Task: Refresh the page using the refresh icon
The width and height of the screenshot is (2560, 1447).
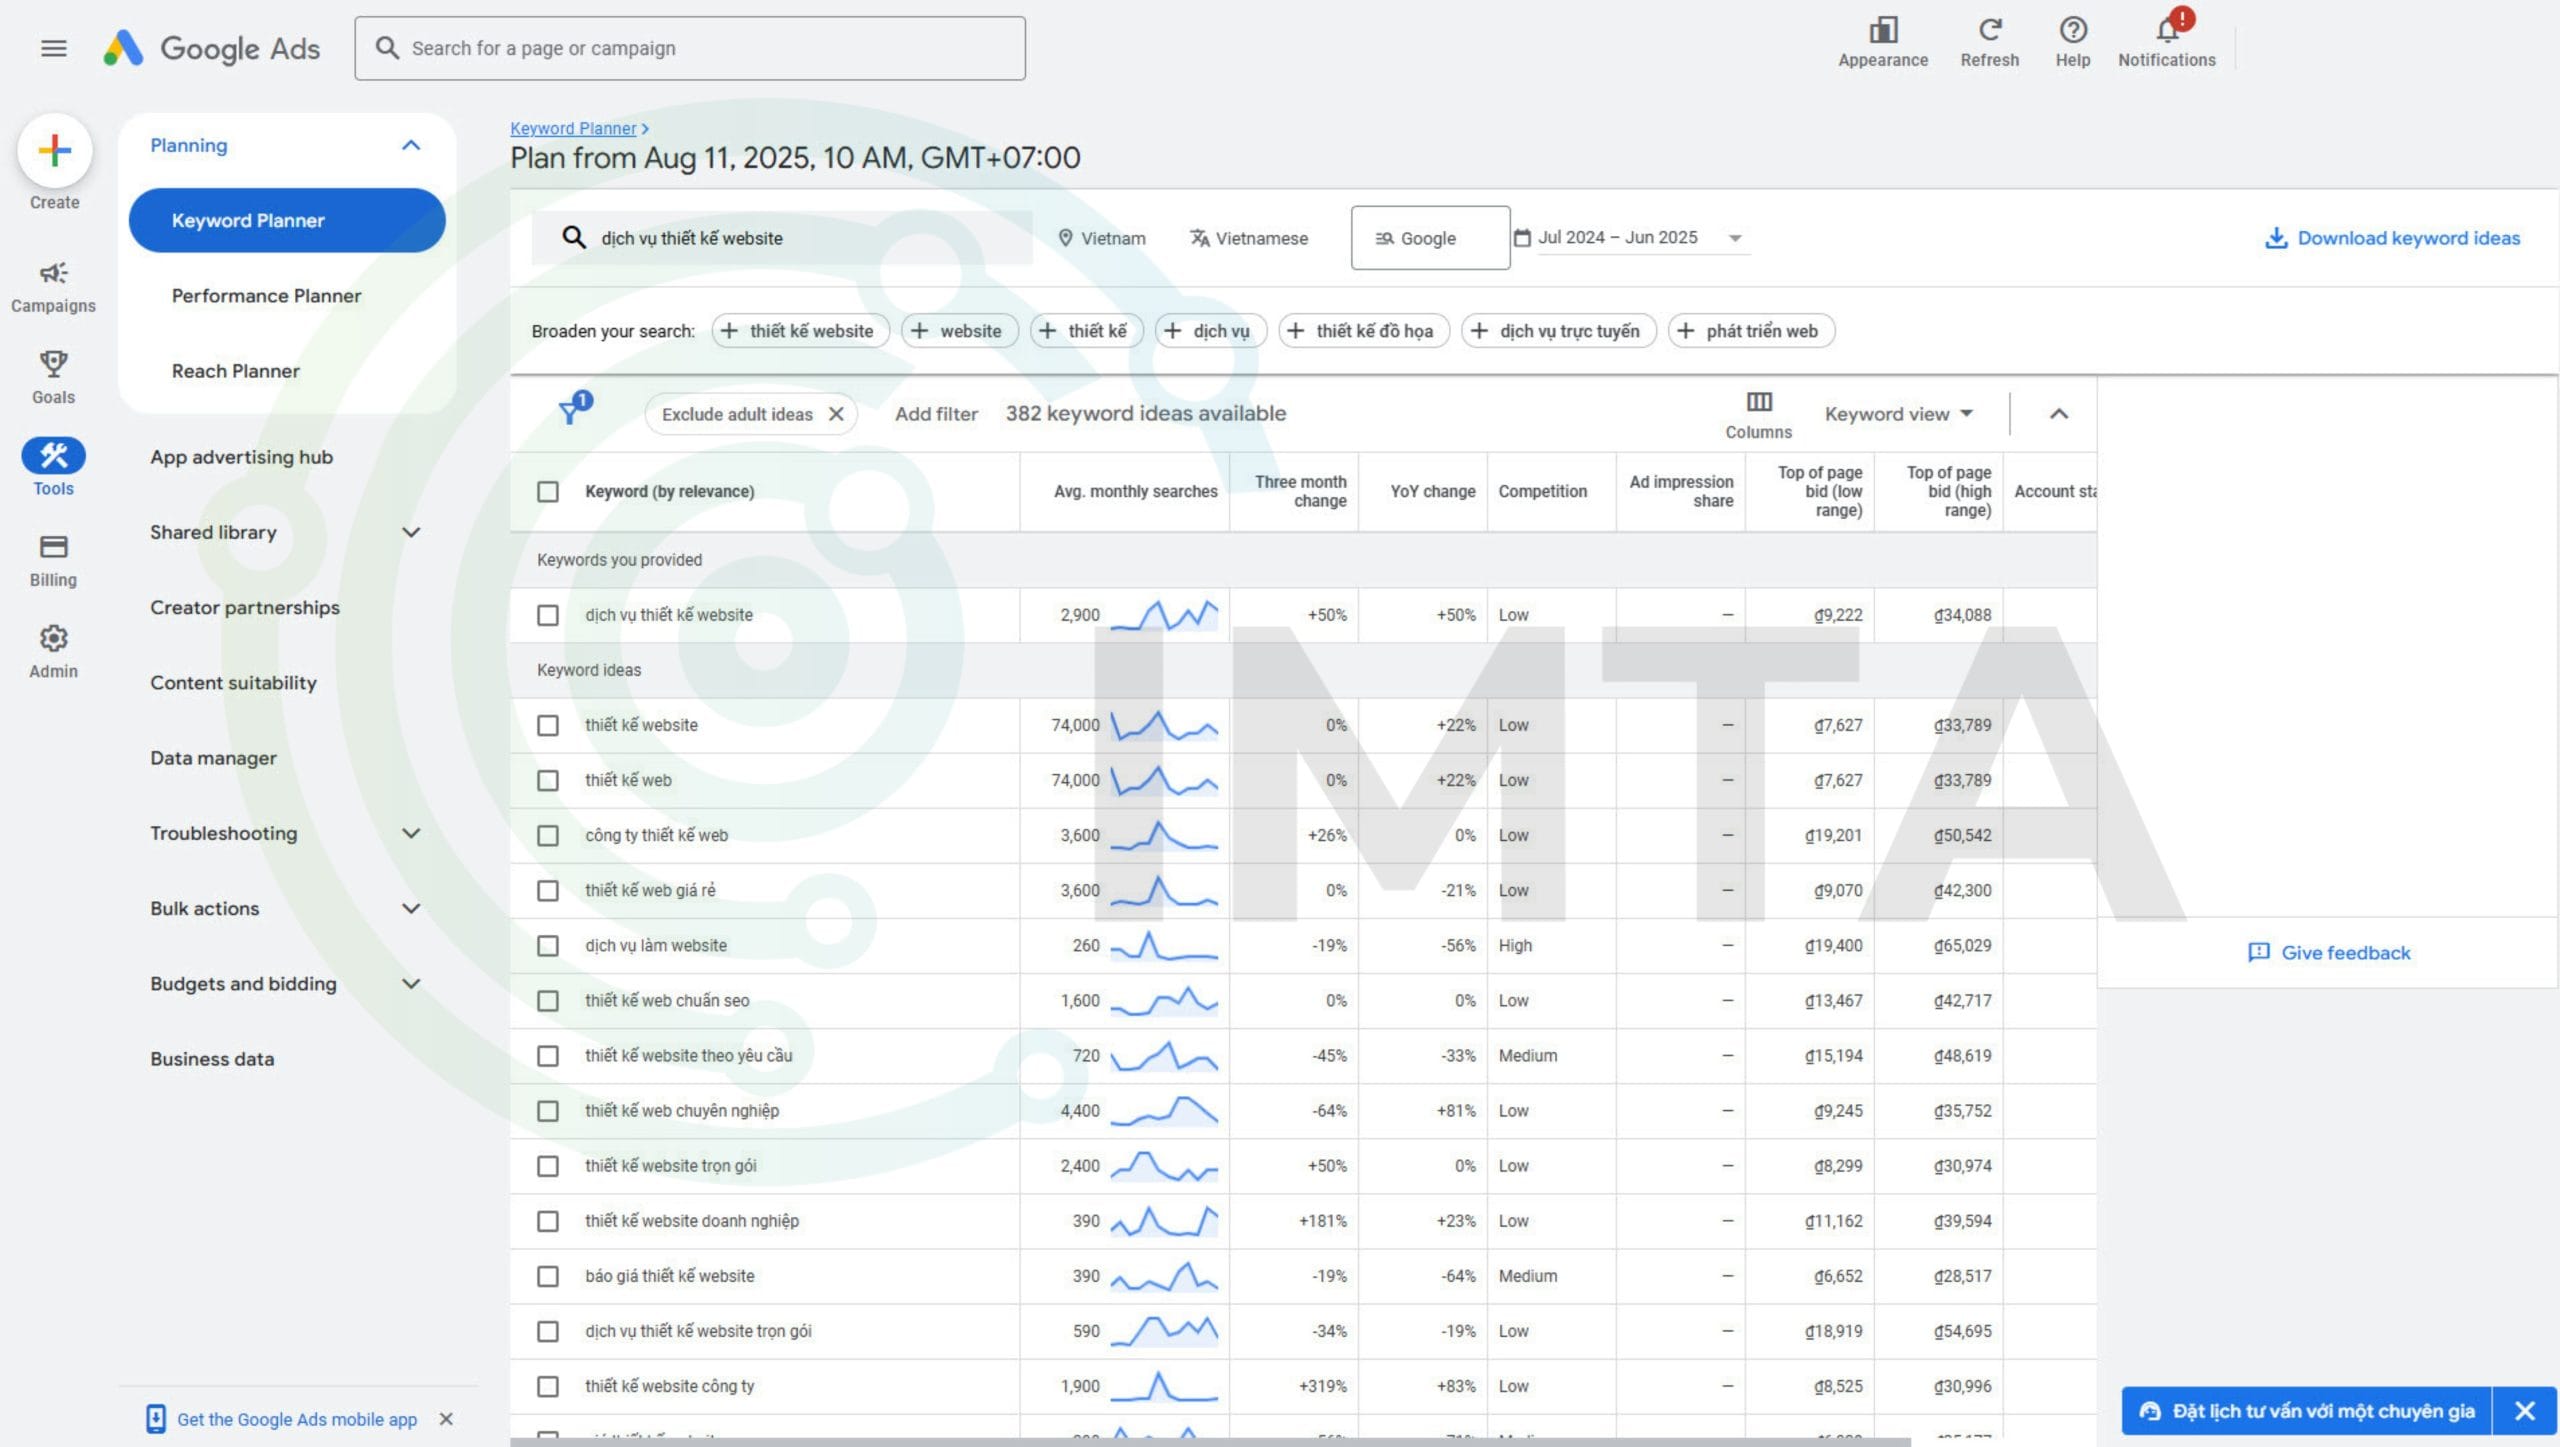Action: click(x=1989, y=30)
